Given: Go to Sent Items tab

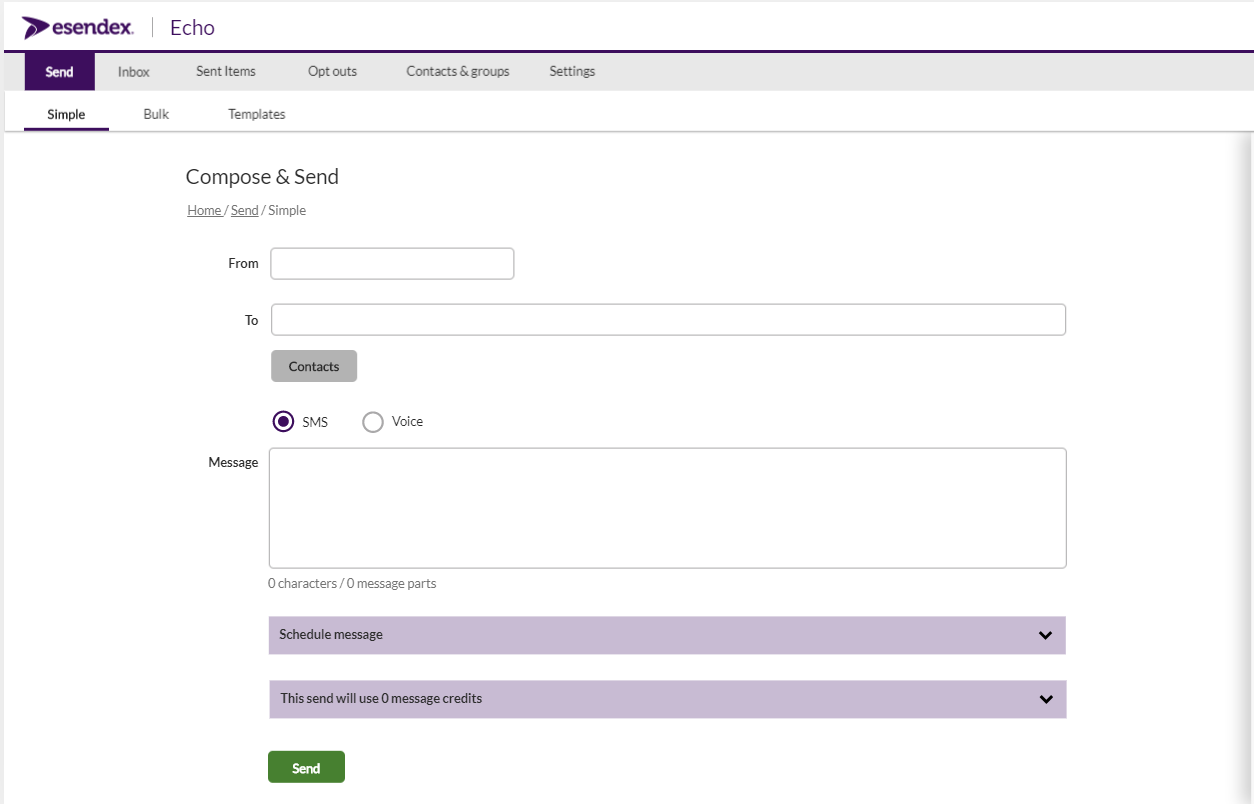Looking at the screenshot, I should pyautogui.click(x=225, y=72).
